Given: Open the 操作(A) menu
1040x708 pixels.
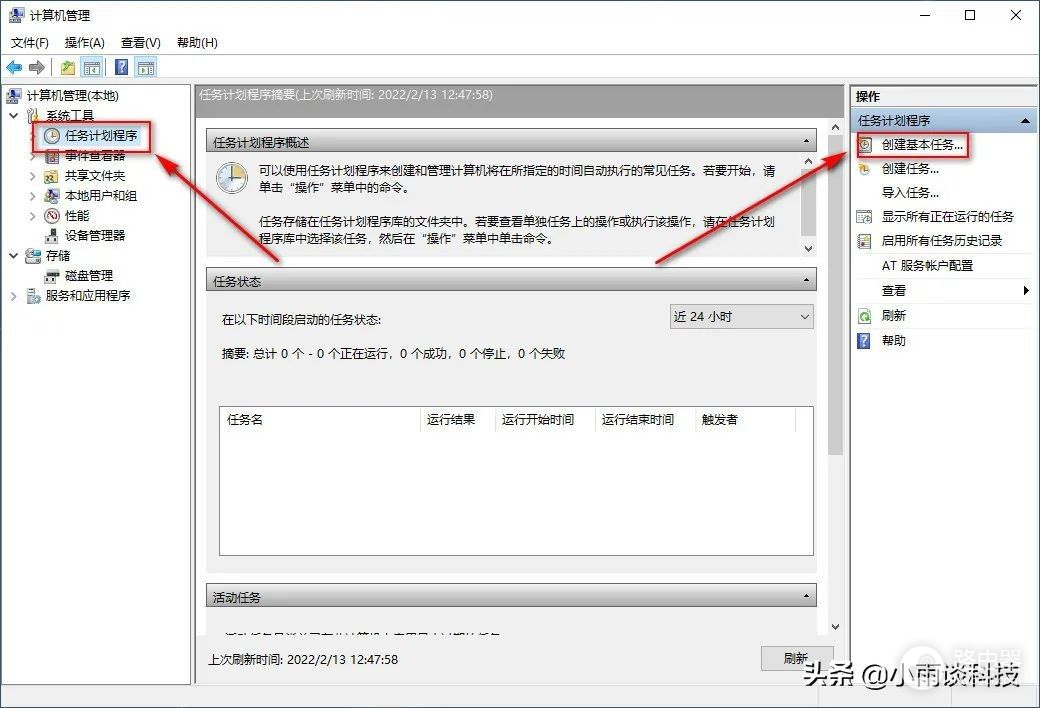Looking at the screenshot, I should [85, 42].
